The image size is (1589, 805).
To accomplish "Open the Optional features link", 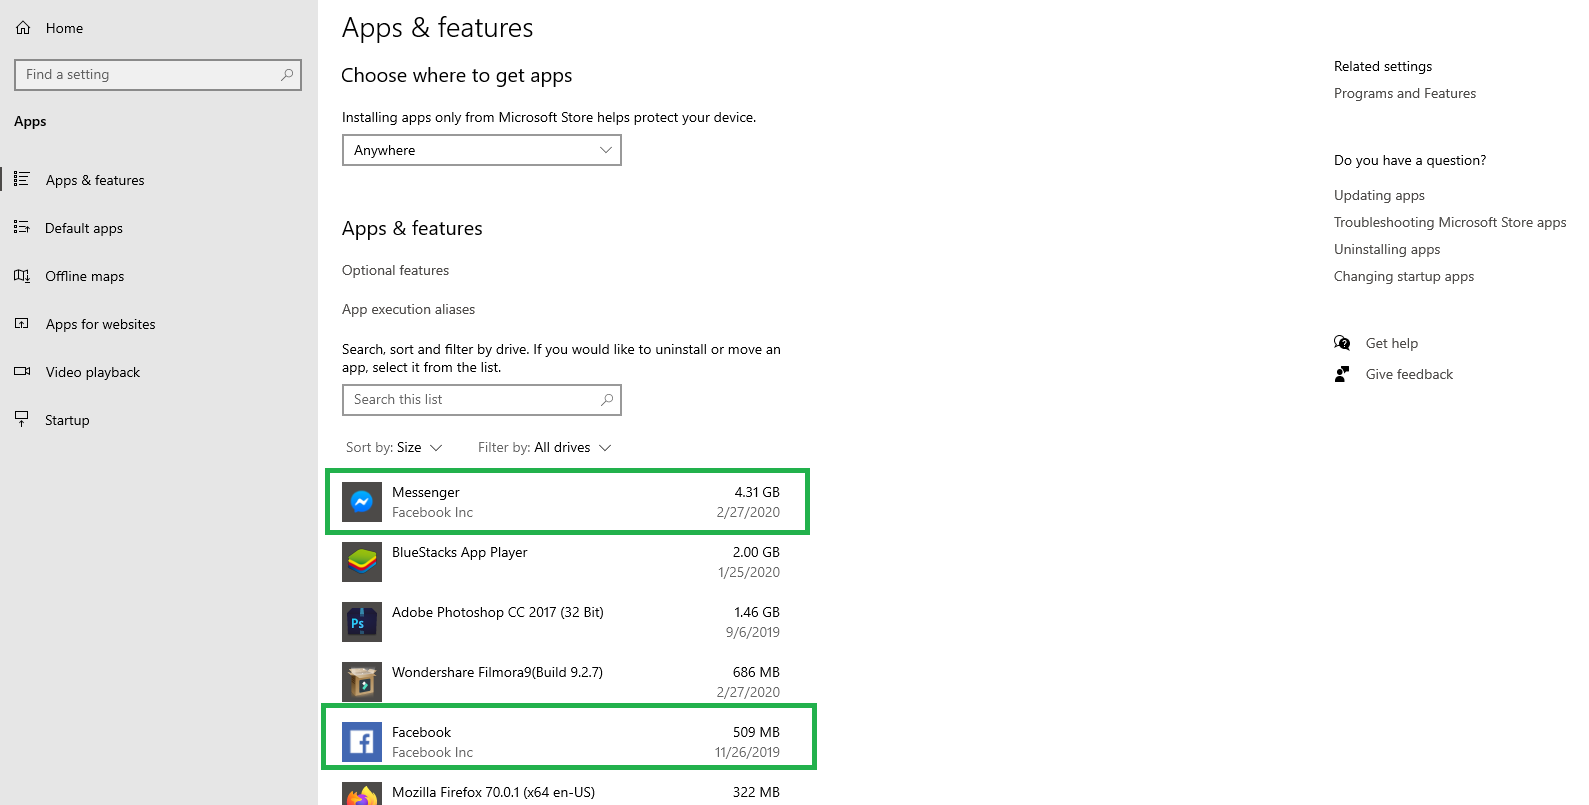I will (x=395, y=270).
